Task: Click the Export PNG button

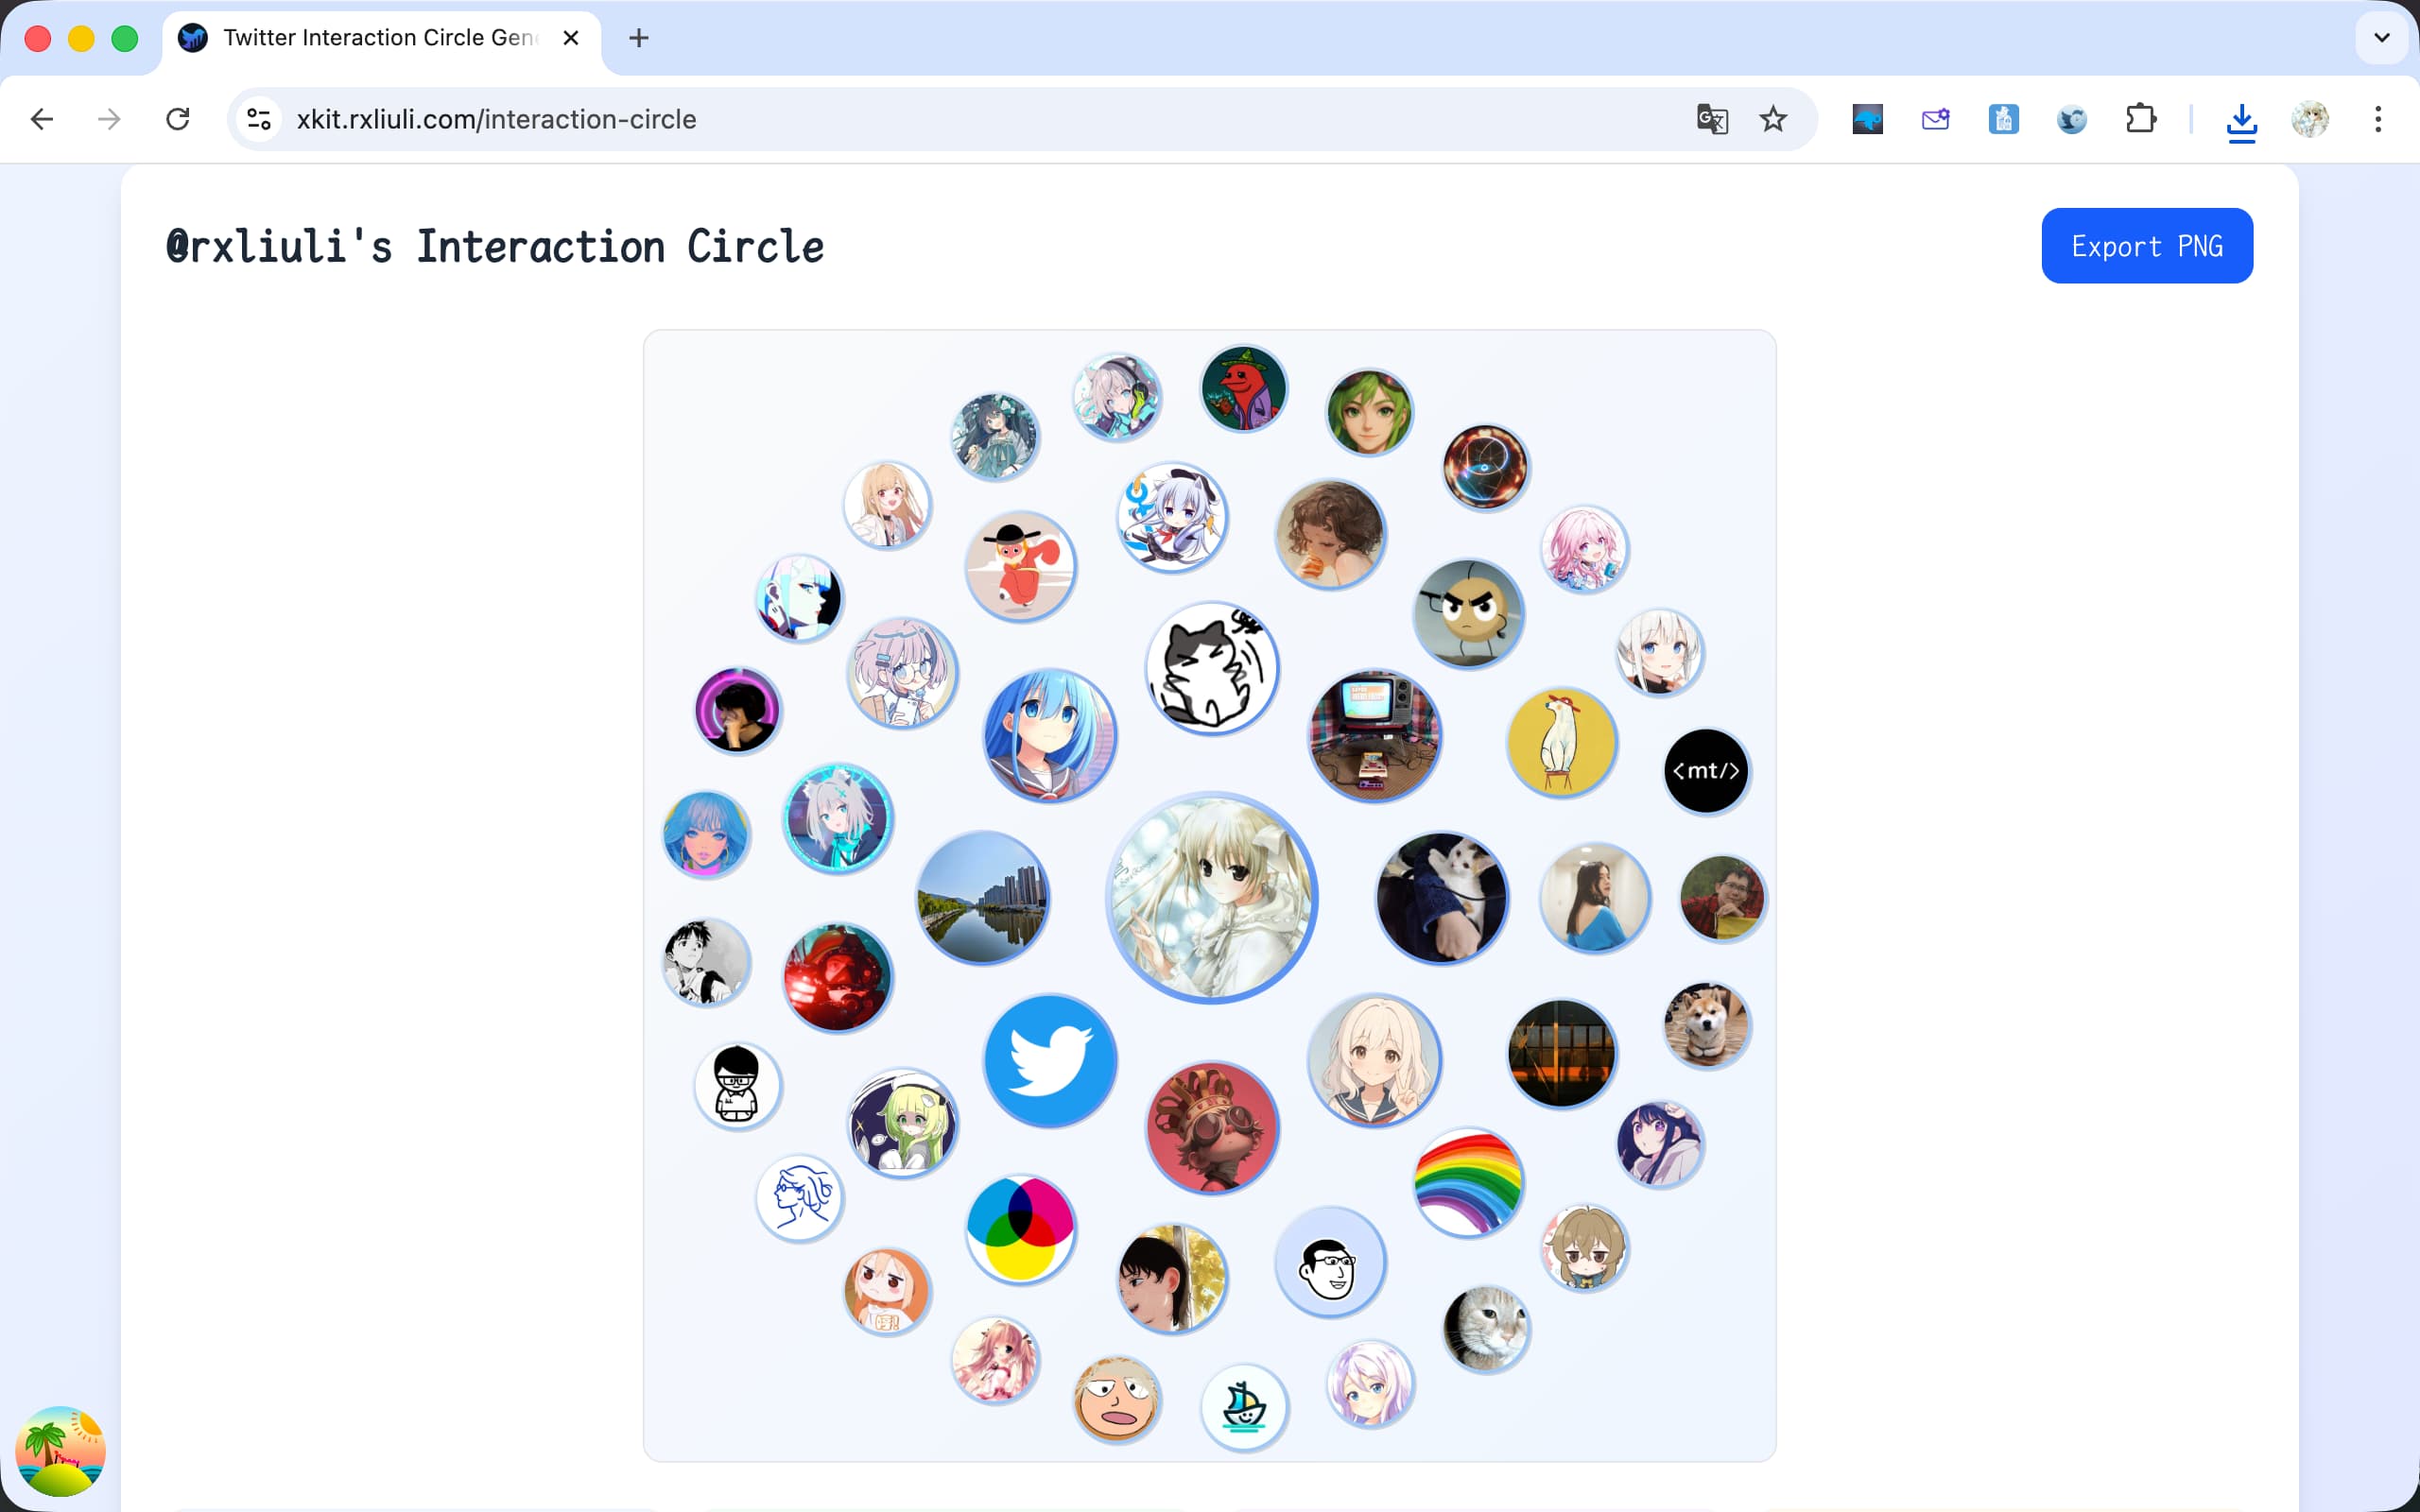Action: [2146, 245]
